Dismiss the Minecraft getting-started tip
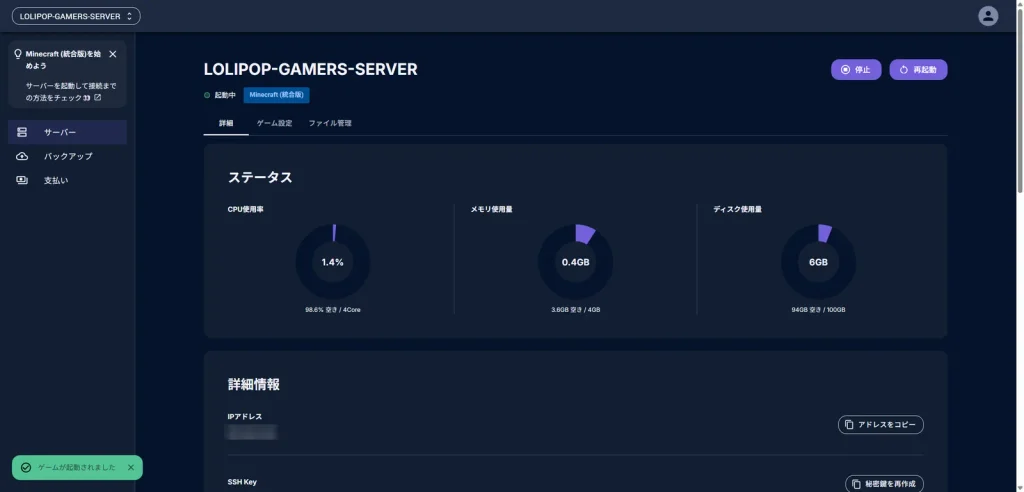Screen dimensions: 1024x492 pos(112,54)
